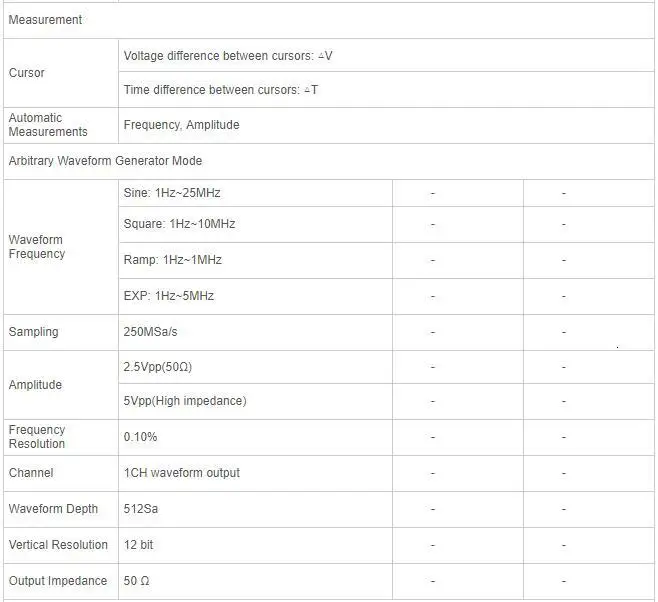The height and width of the screenshot is (602, 658).
Task: Select the 512Sa waveform depth value
Action: (141, 509)
